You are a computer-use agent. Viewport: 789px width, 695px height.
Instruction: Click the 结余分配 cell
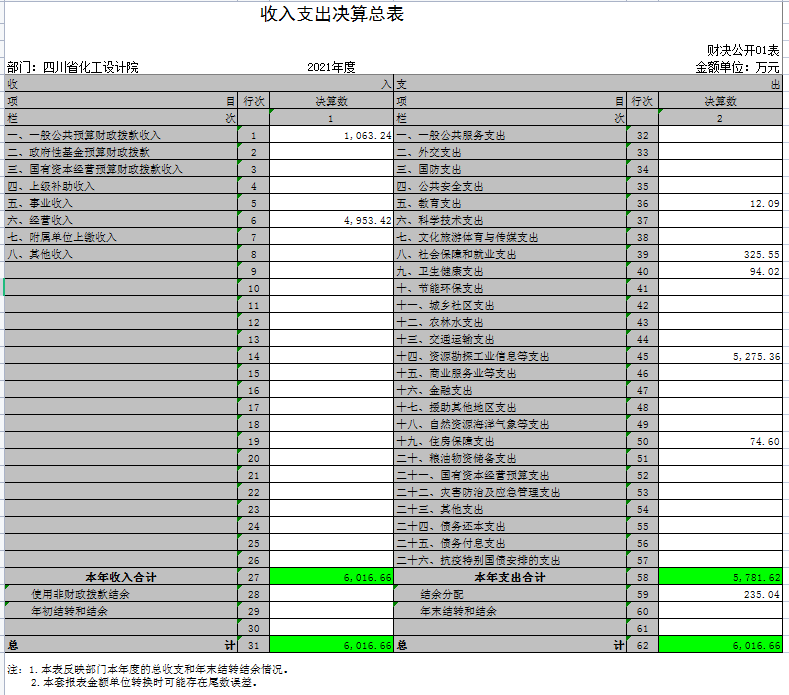510,594
